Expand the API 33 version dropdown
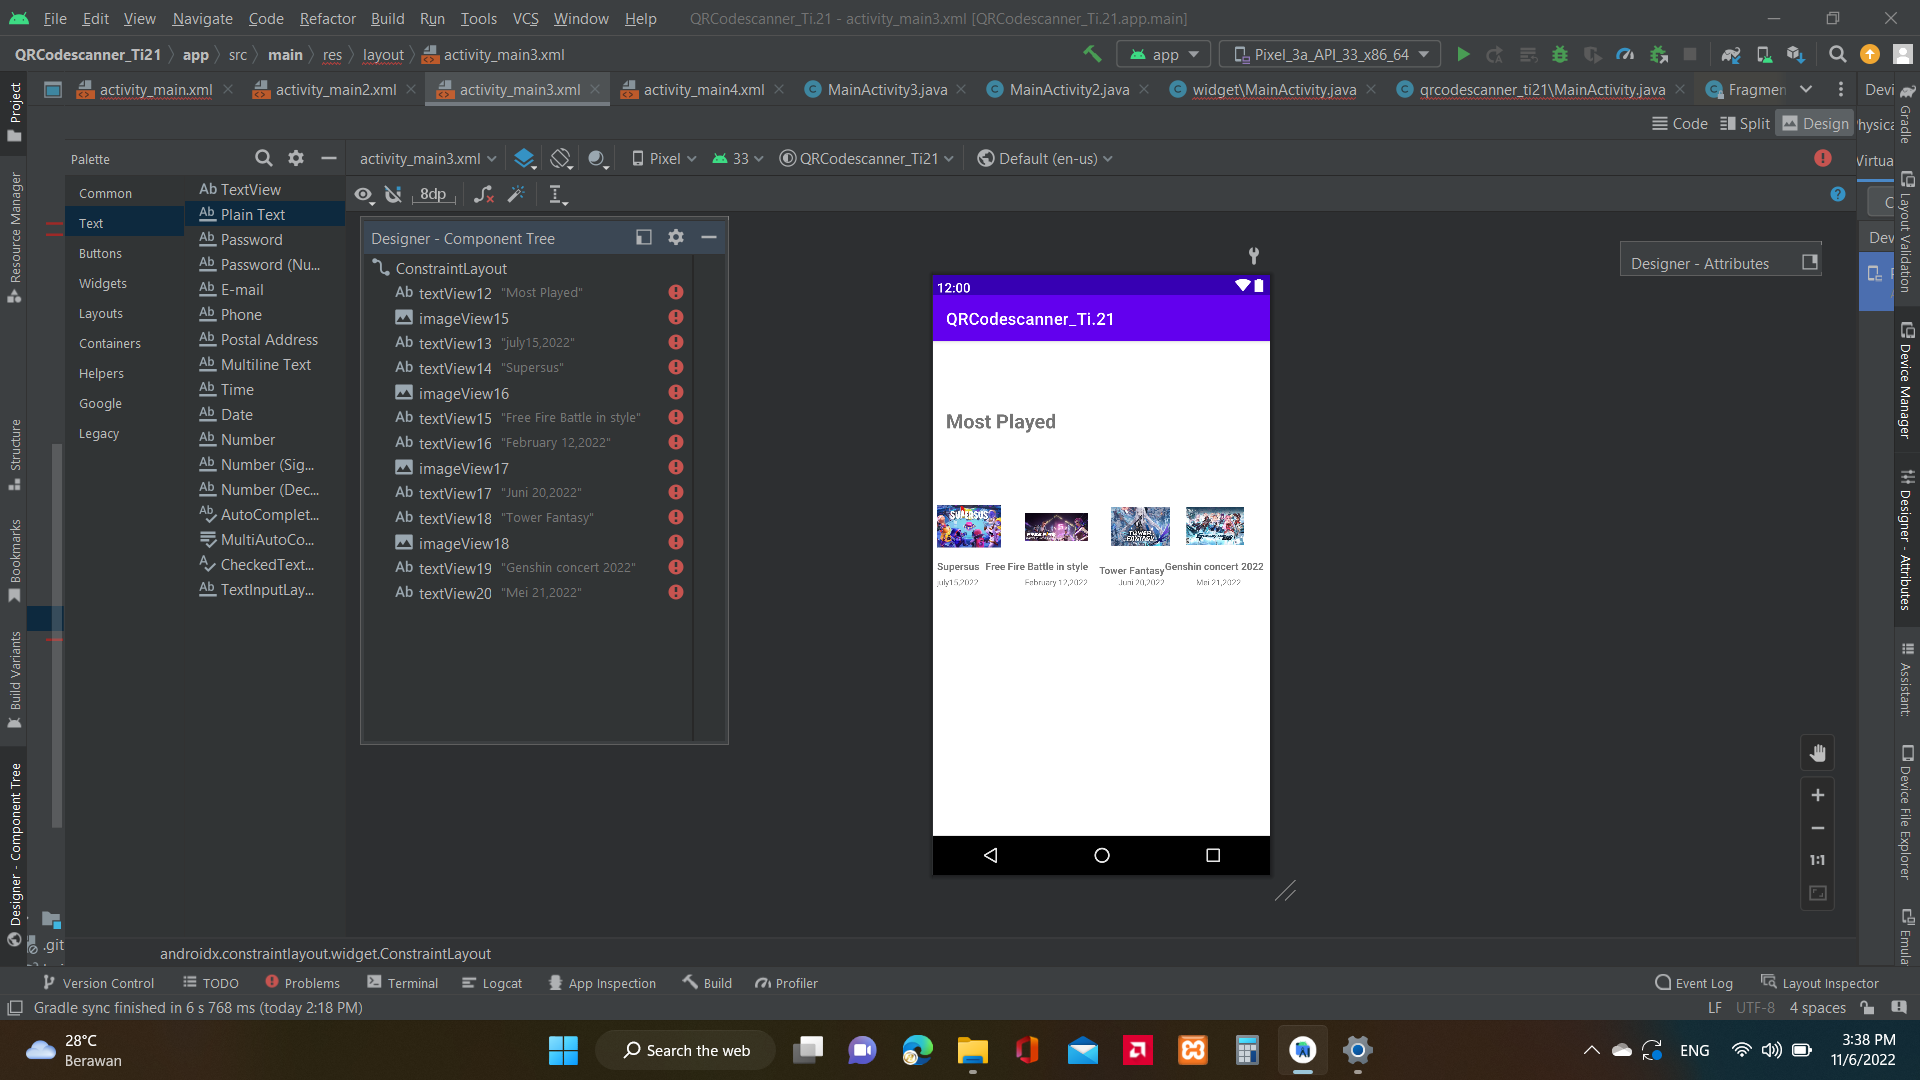The image size is (1920, 1080). click(737, 158)
